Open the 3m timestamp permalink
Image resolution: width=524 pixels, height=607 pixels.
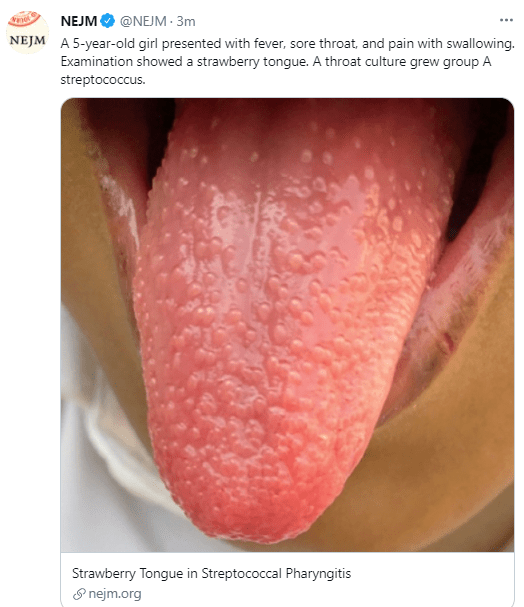pos(186,21)
